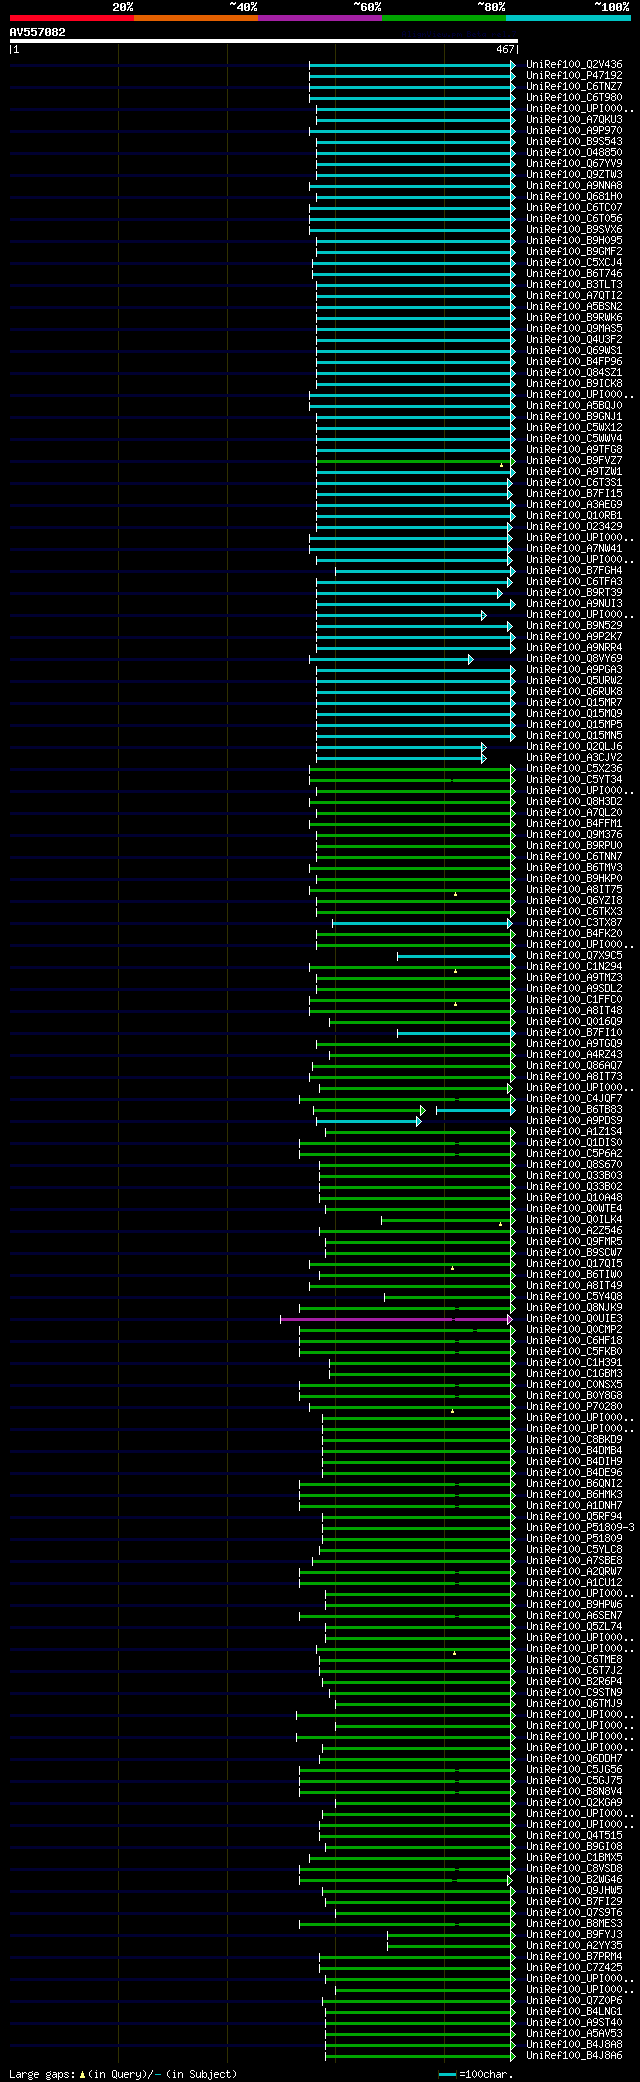Open hit UniRef100_C6TNZ7

coord(574,87)
